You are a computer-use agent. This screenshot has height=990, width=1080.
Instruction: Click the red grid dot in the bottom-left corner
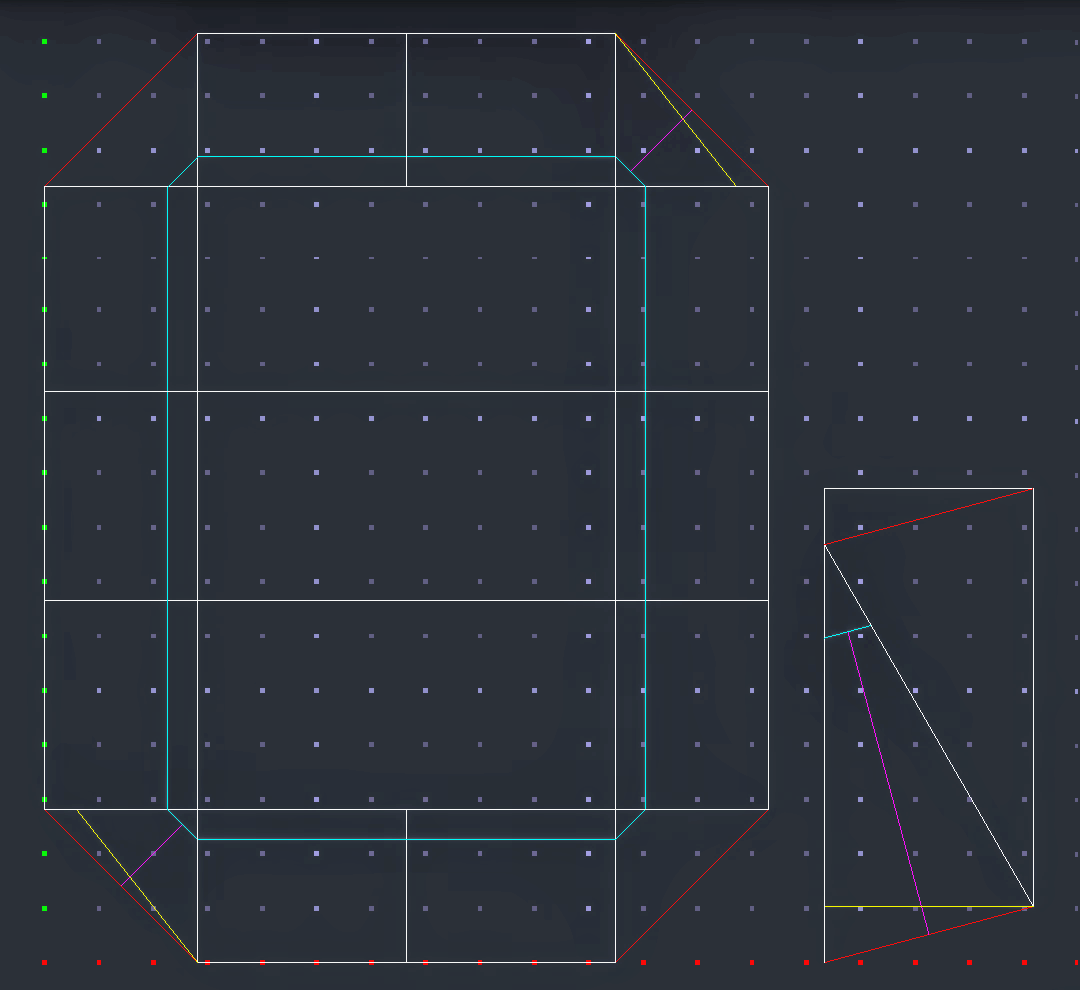click(45, 962)
